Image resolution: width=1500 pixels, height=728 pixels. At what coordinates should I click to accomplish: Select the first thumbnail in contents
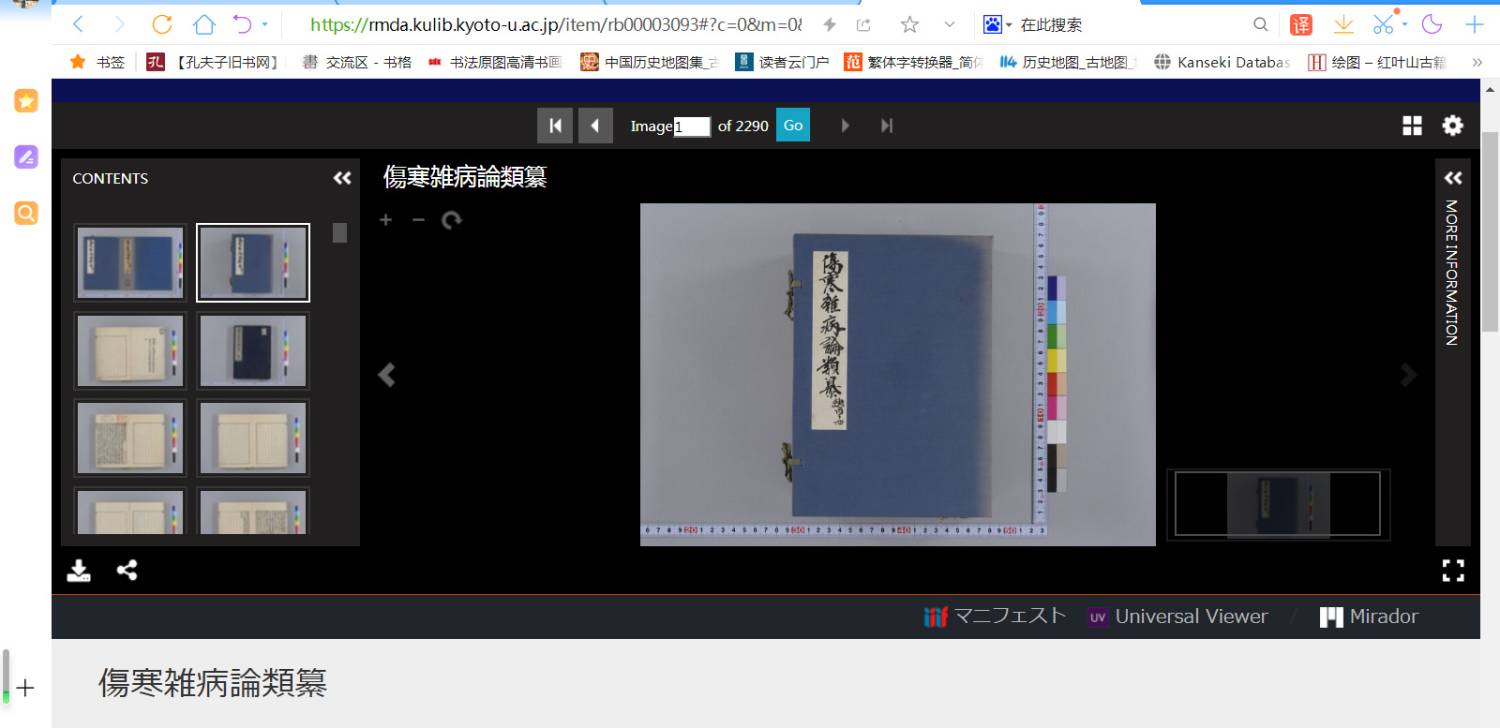pyautogui.click(x=130, y=263)
